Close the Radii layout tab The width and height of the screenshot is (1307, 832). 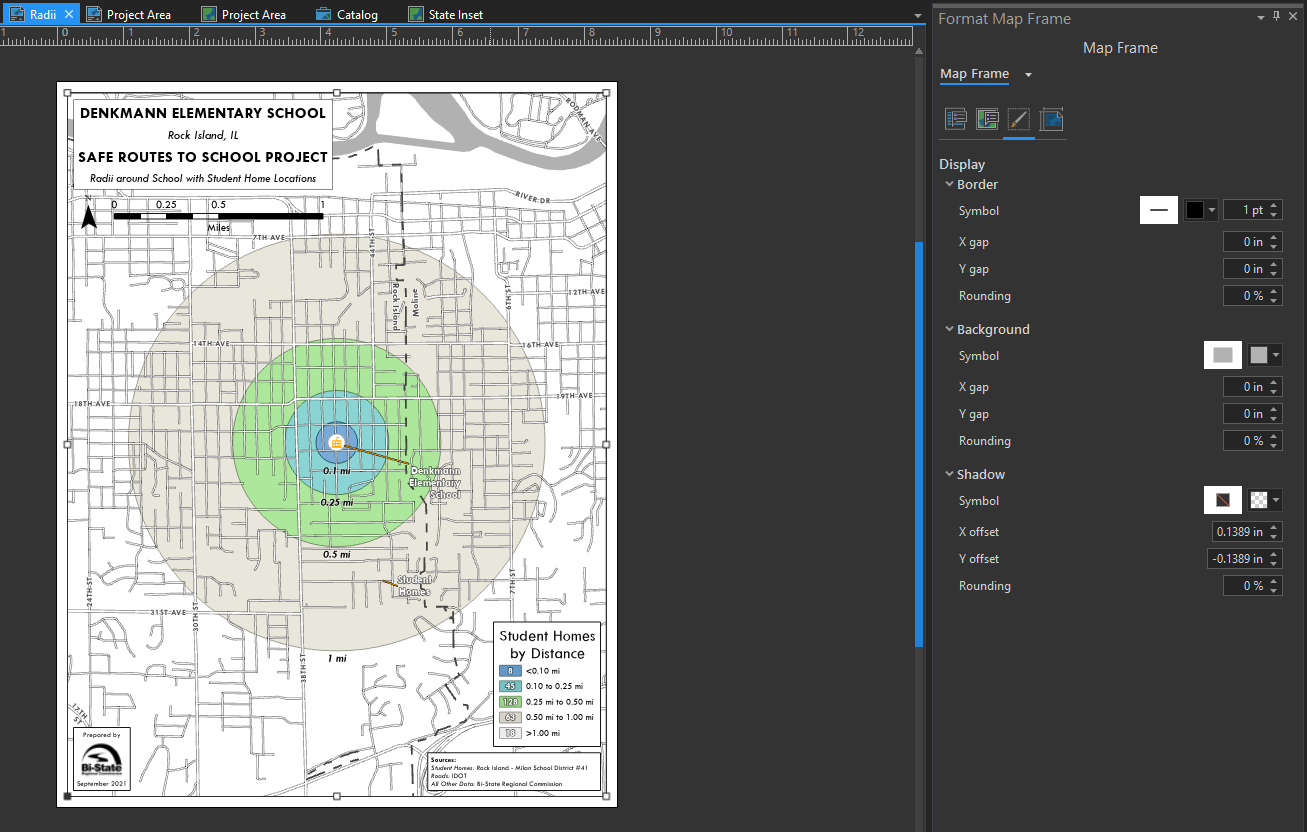pos(69,14)
